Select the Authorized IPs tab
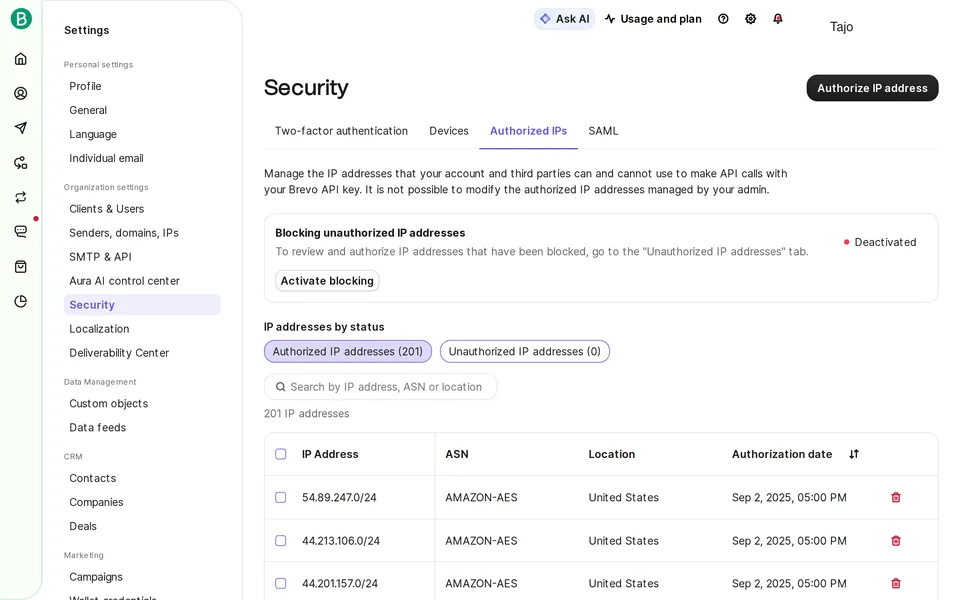Image resolution: width=960 pixels, height=600 pixels. click(528, 131)
